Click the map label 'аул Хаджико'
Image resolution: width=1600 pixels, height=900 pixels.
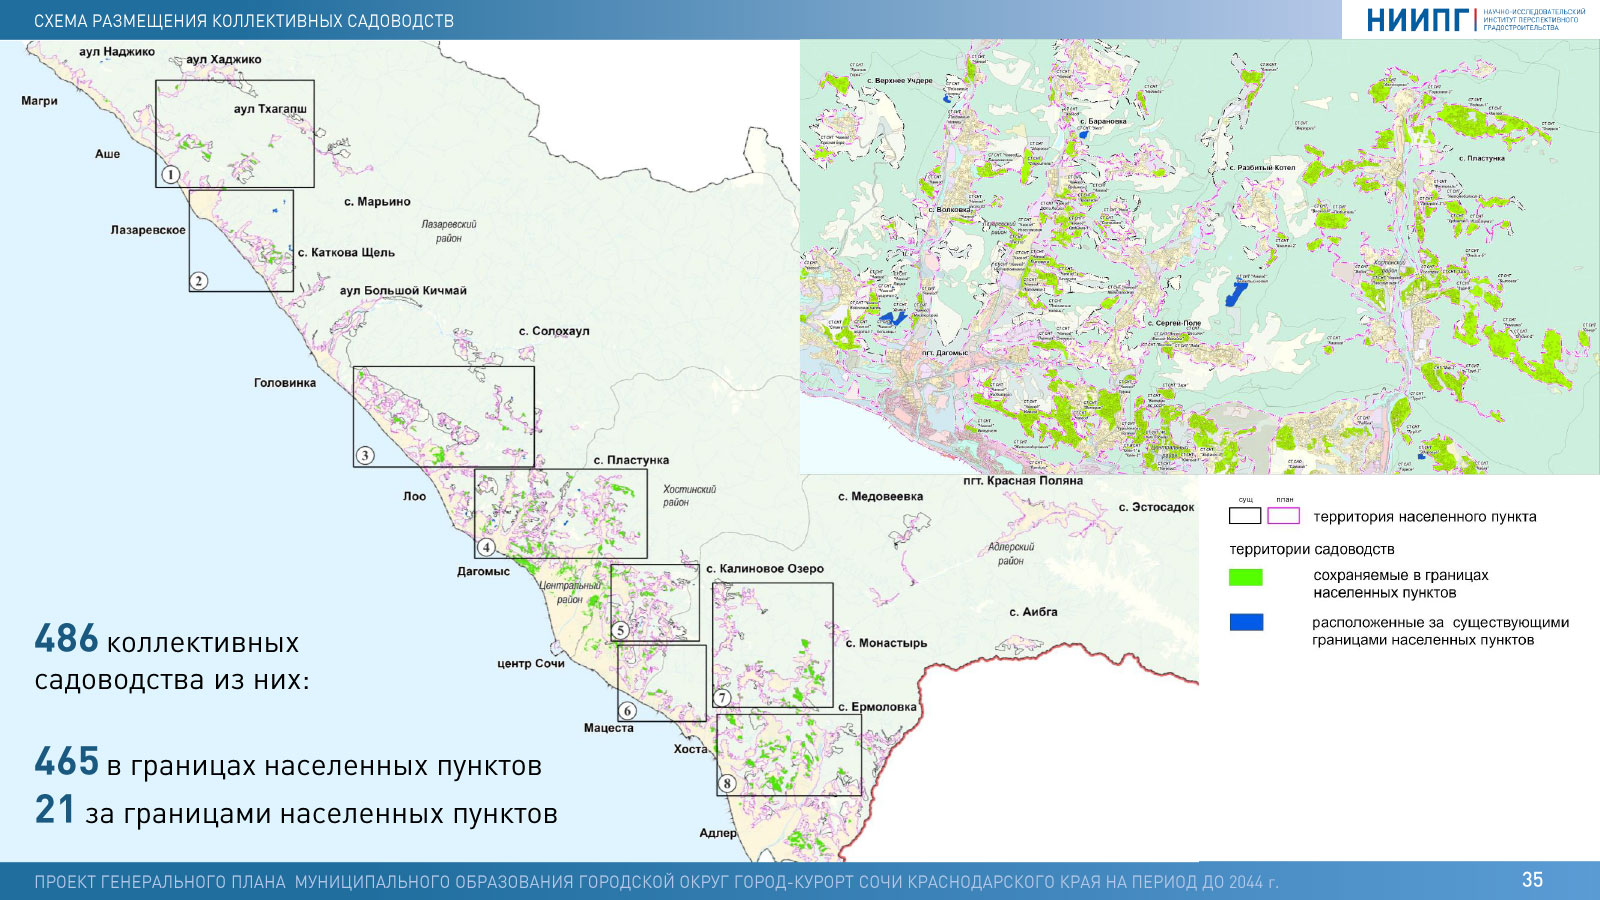(x=224, y=60)
